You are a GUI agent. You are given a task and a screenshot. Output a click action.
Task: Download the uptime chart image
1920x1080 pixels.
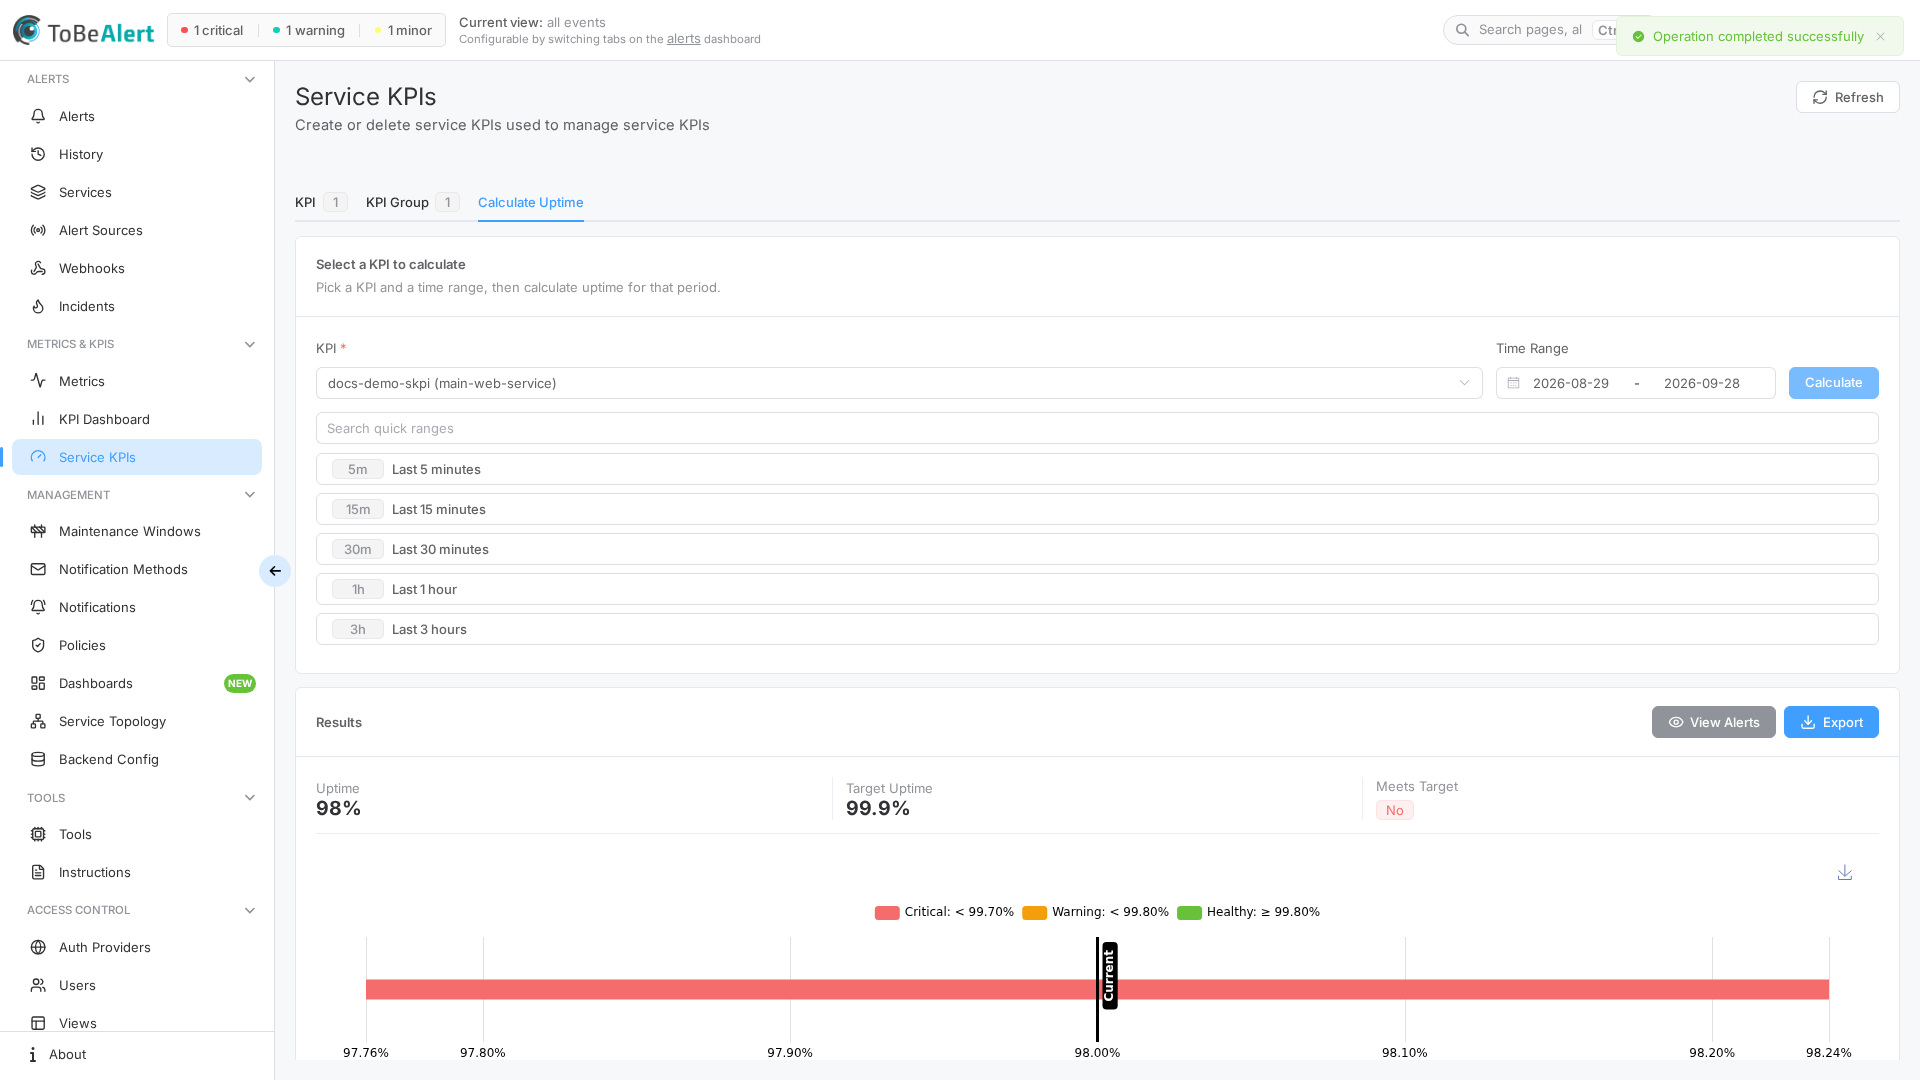click(1845, 873)
